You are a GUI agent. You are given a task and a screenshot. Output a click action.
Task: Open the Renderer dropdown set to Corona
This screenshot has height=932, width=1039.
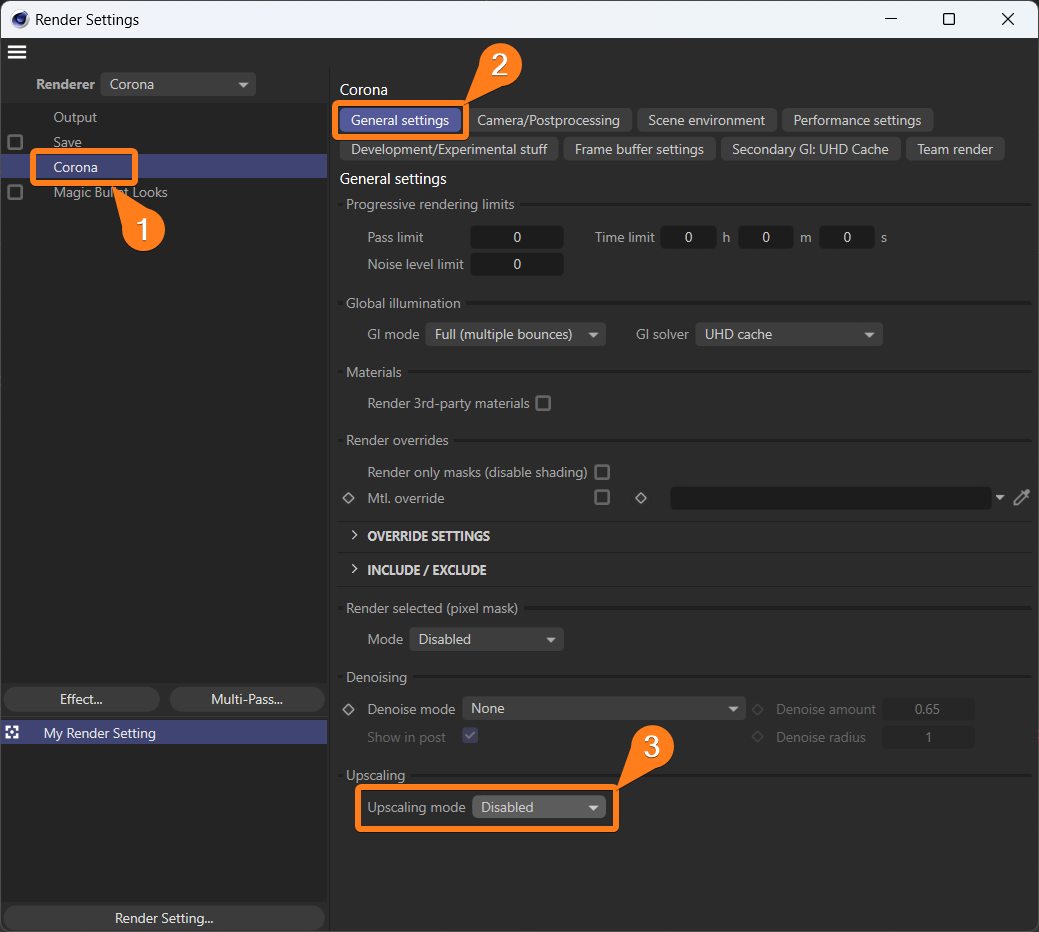(178, 84)
